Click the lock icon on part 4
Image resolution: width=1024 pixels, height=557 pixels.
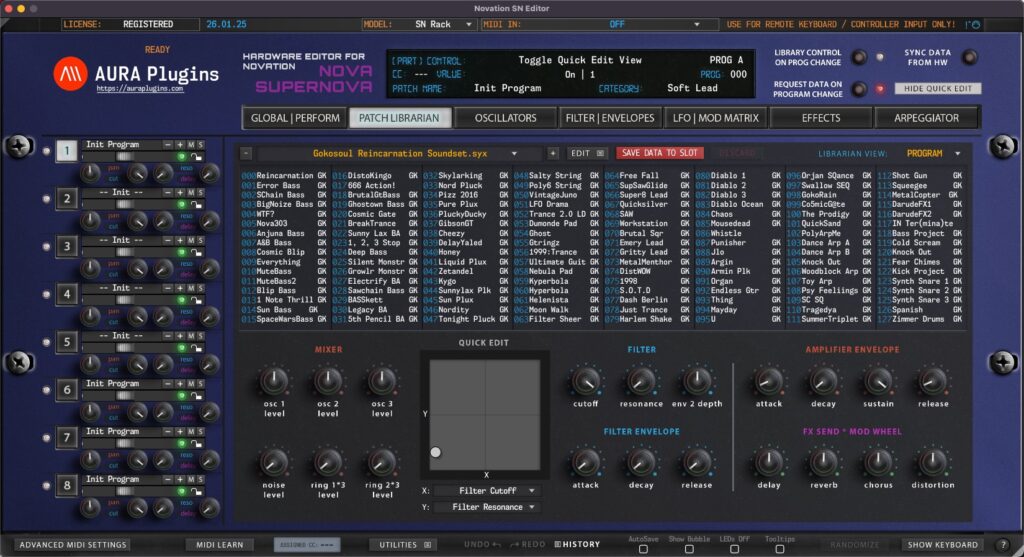point(195,300)
